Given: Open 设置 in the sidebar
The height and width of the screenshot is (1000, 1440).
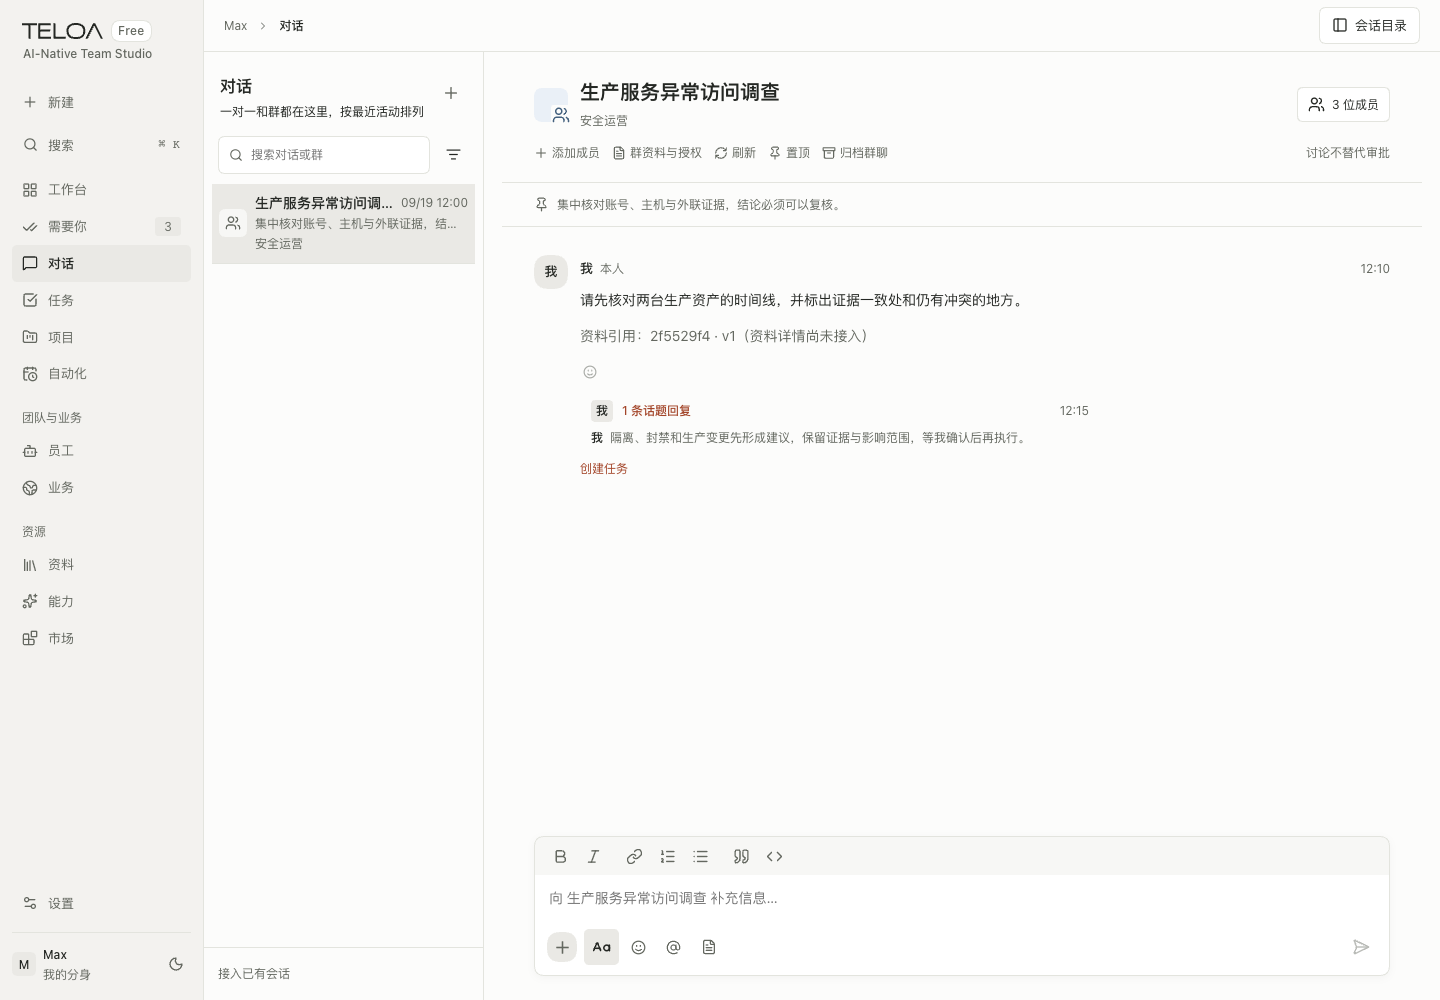Looking at the screenshot, I should (x=101, y=904).
